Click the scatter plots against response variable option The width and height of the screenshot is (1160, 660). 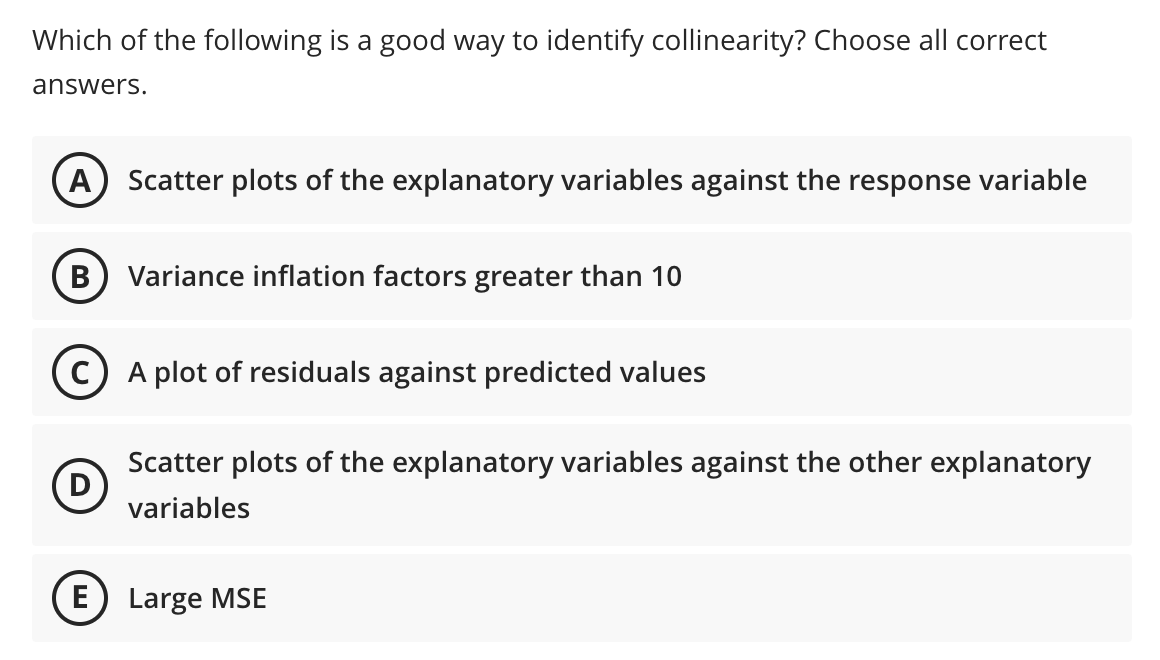(x=606, y=181)
